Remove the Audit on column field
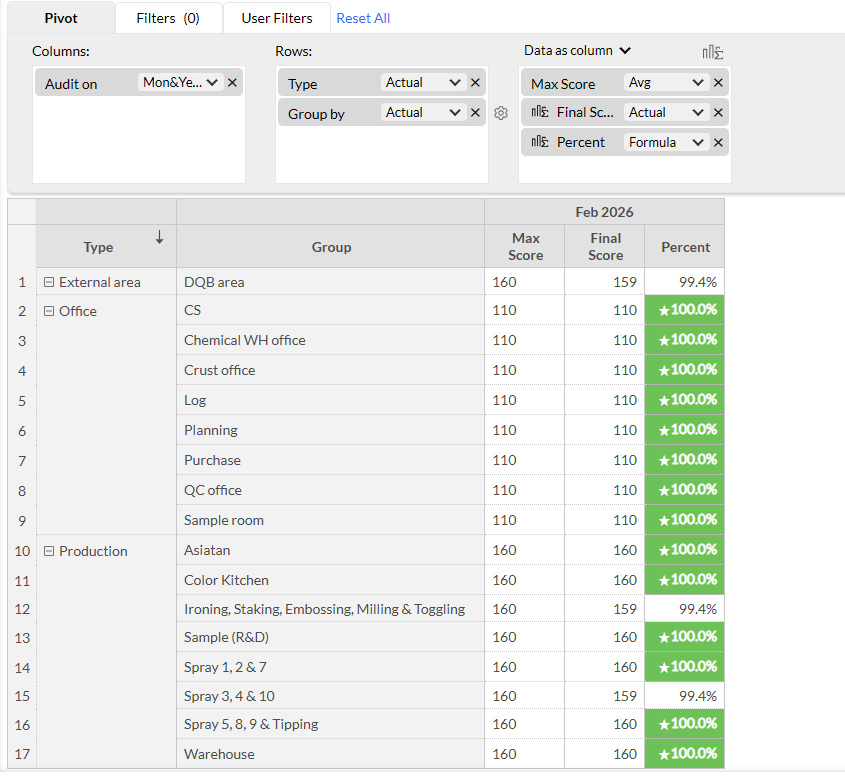845x778 pixels. pos(233,83)
